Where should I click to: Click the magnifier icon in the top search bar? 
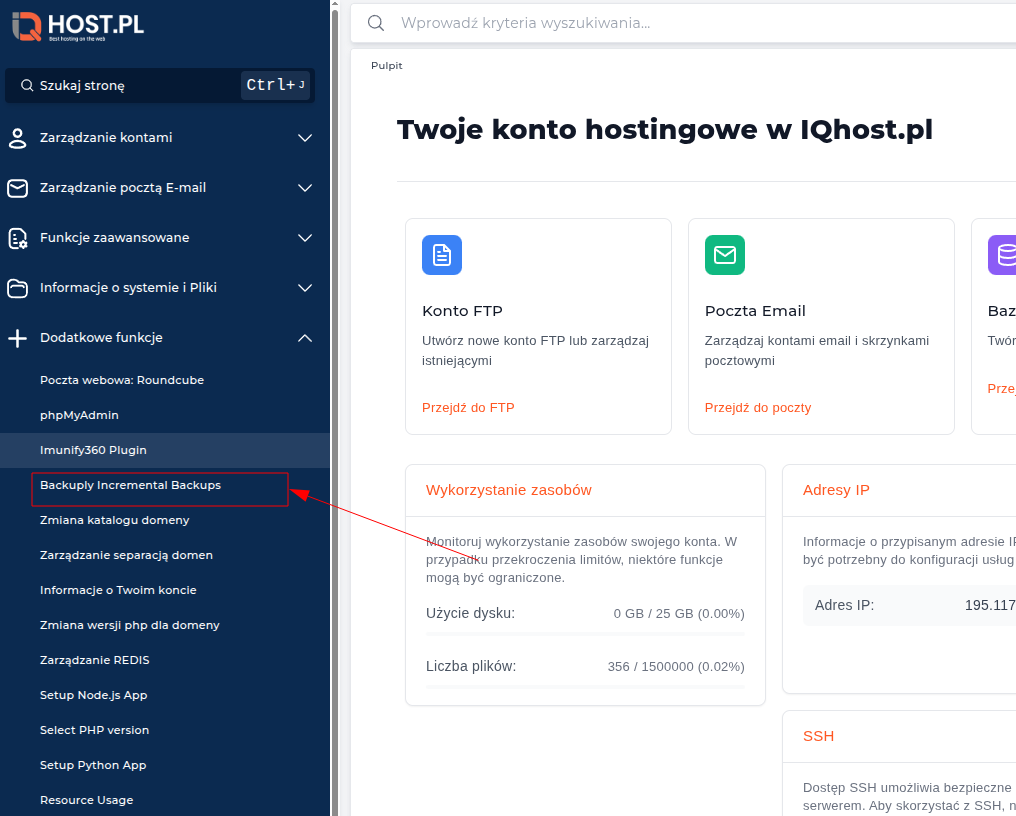coord(375,22)
